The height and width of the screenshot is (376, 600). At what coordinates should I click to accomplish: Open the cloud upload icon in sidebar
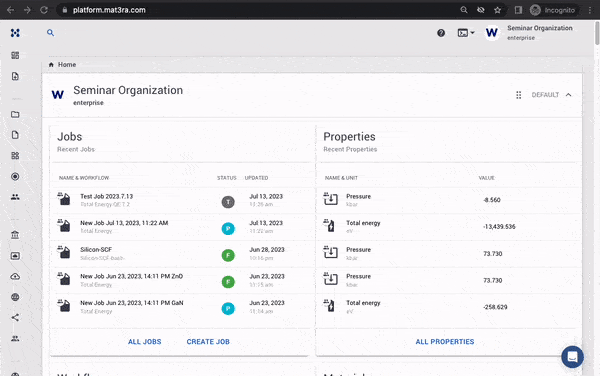point(15,276)
